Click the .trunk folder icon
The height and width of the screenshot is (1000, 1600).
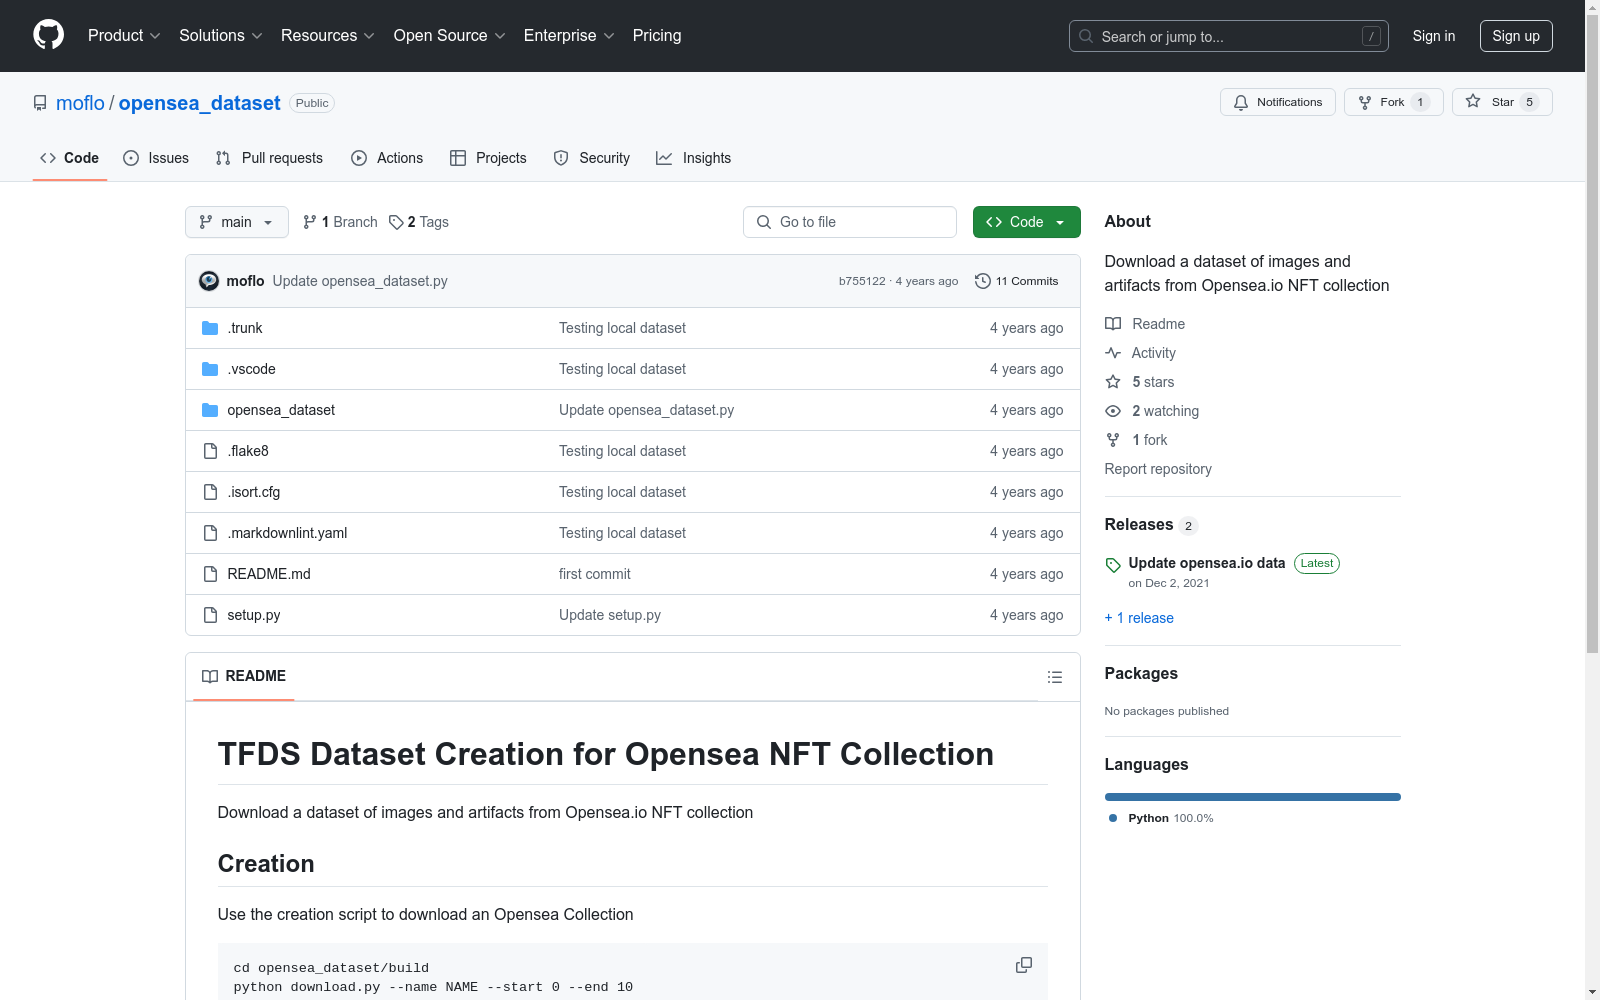coord(210,328)
